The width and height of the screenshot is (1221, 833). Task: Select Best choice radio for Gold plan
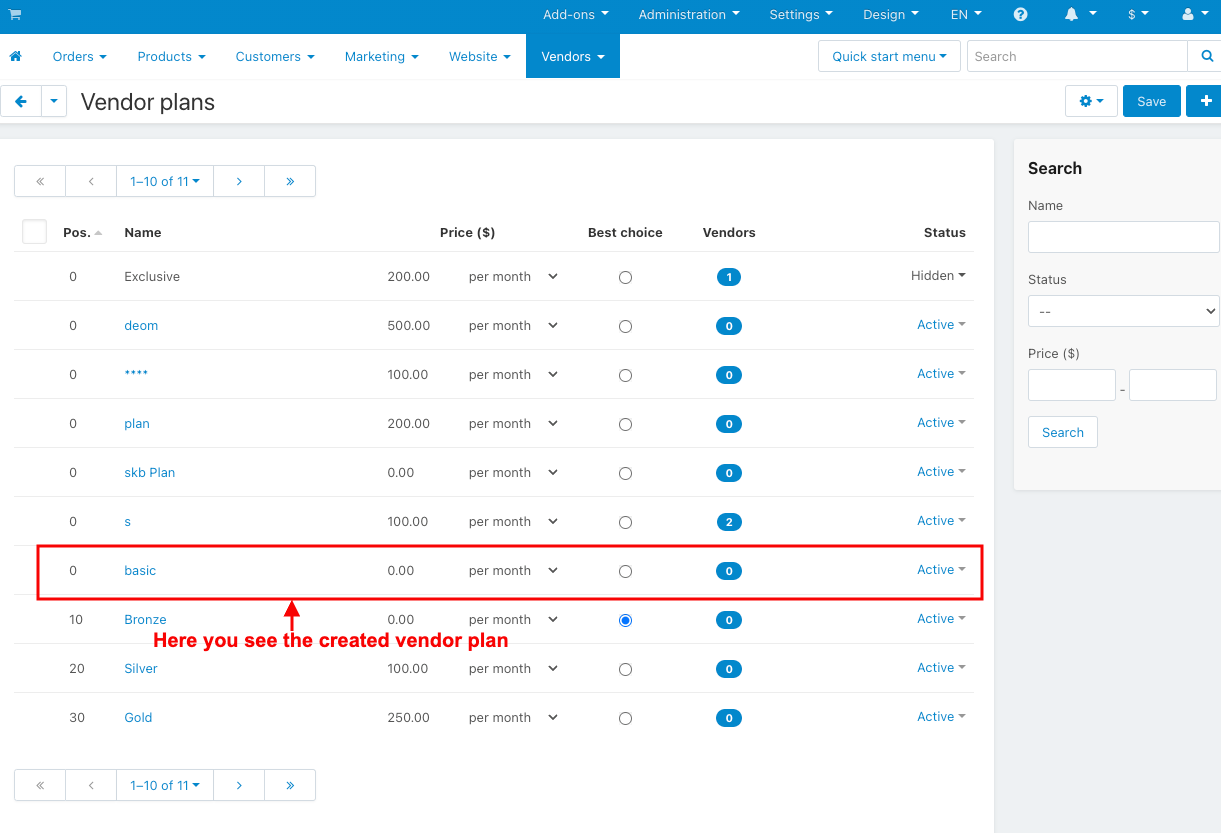coord(625,718)
